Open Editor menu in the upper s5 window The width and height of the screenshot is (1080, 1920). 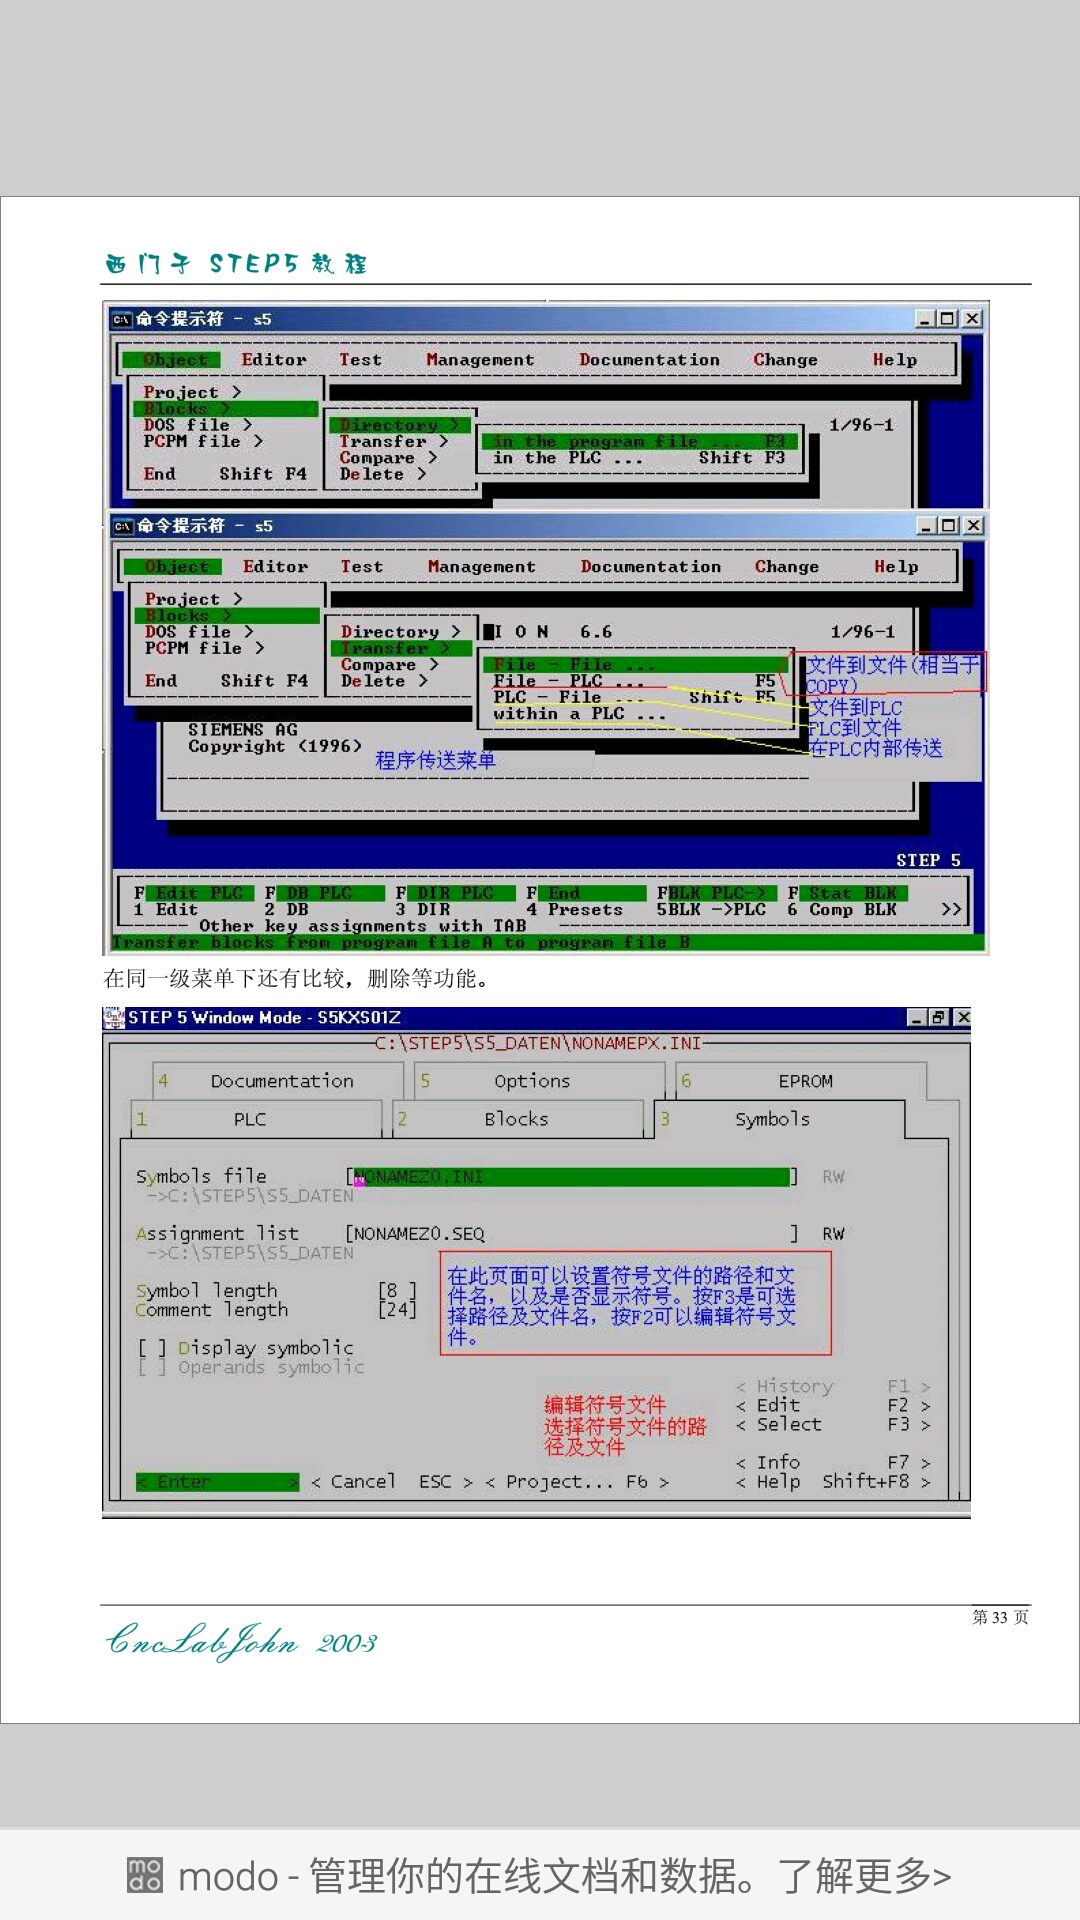274,360
